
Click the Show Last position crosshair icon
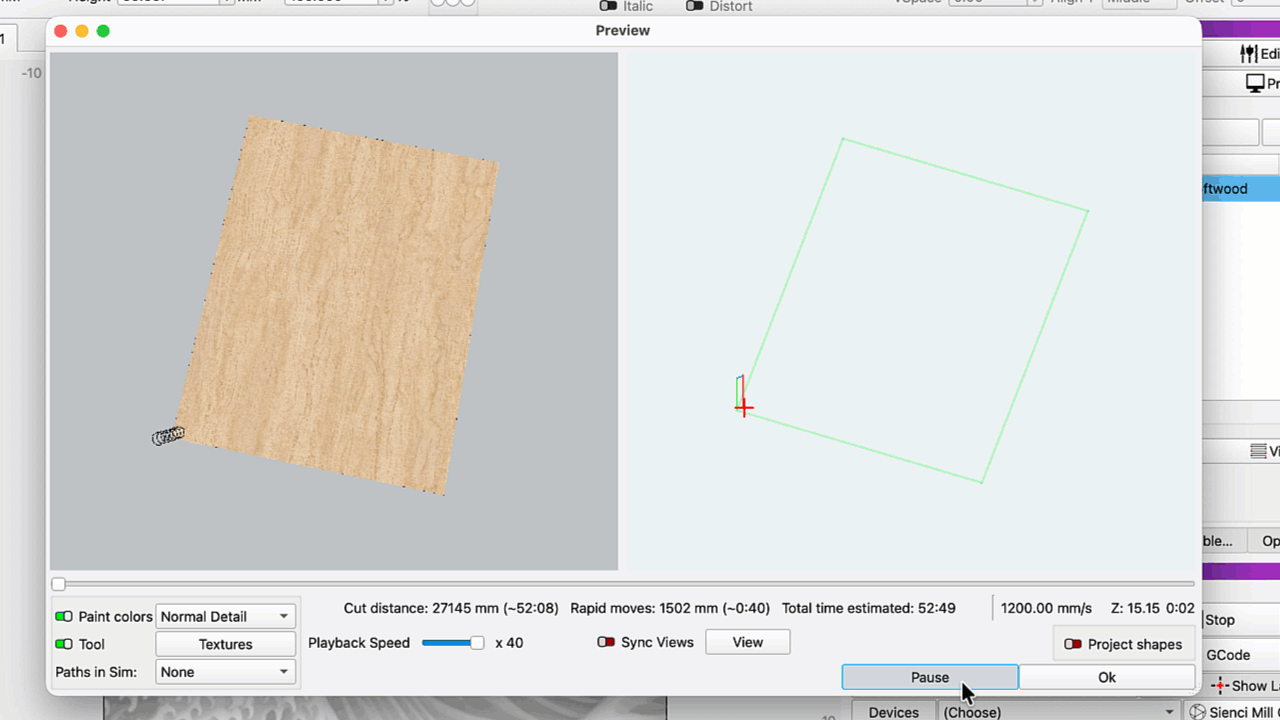(1220, 686)
